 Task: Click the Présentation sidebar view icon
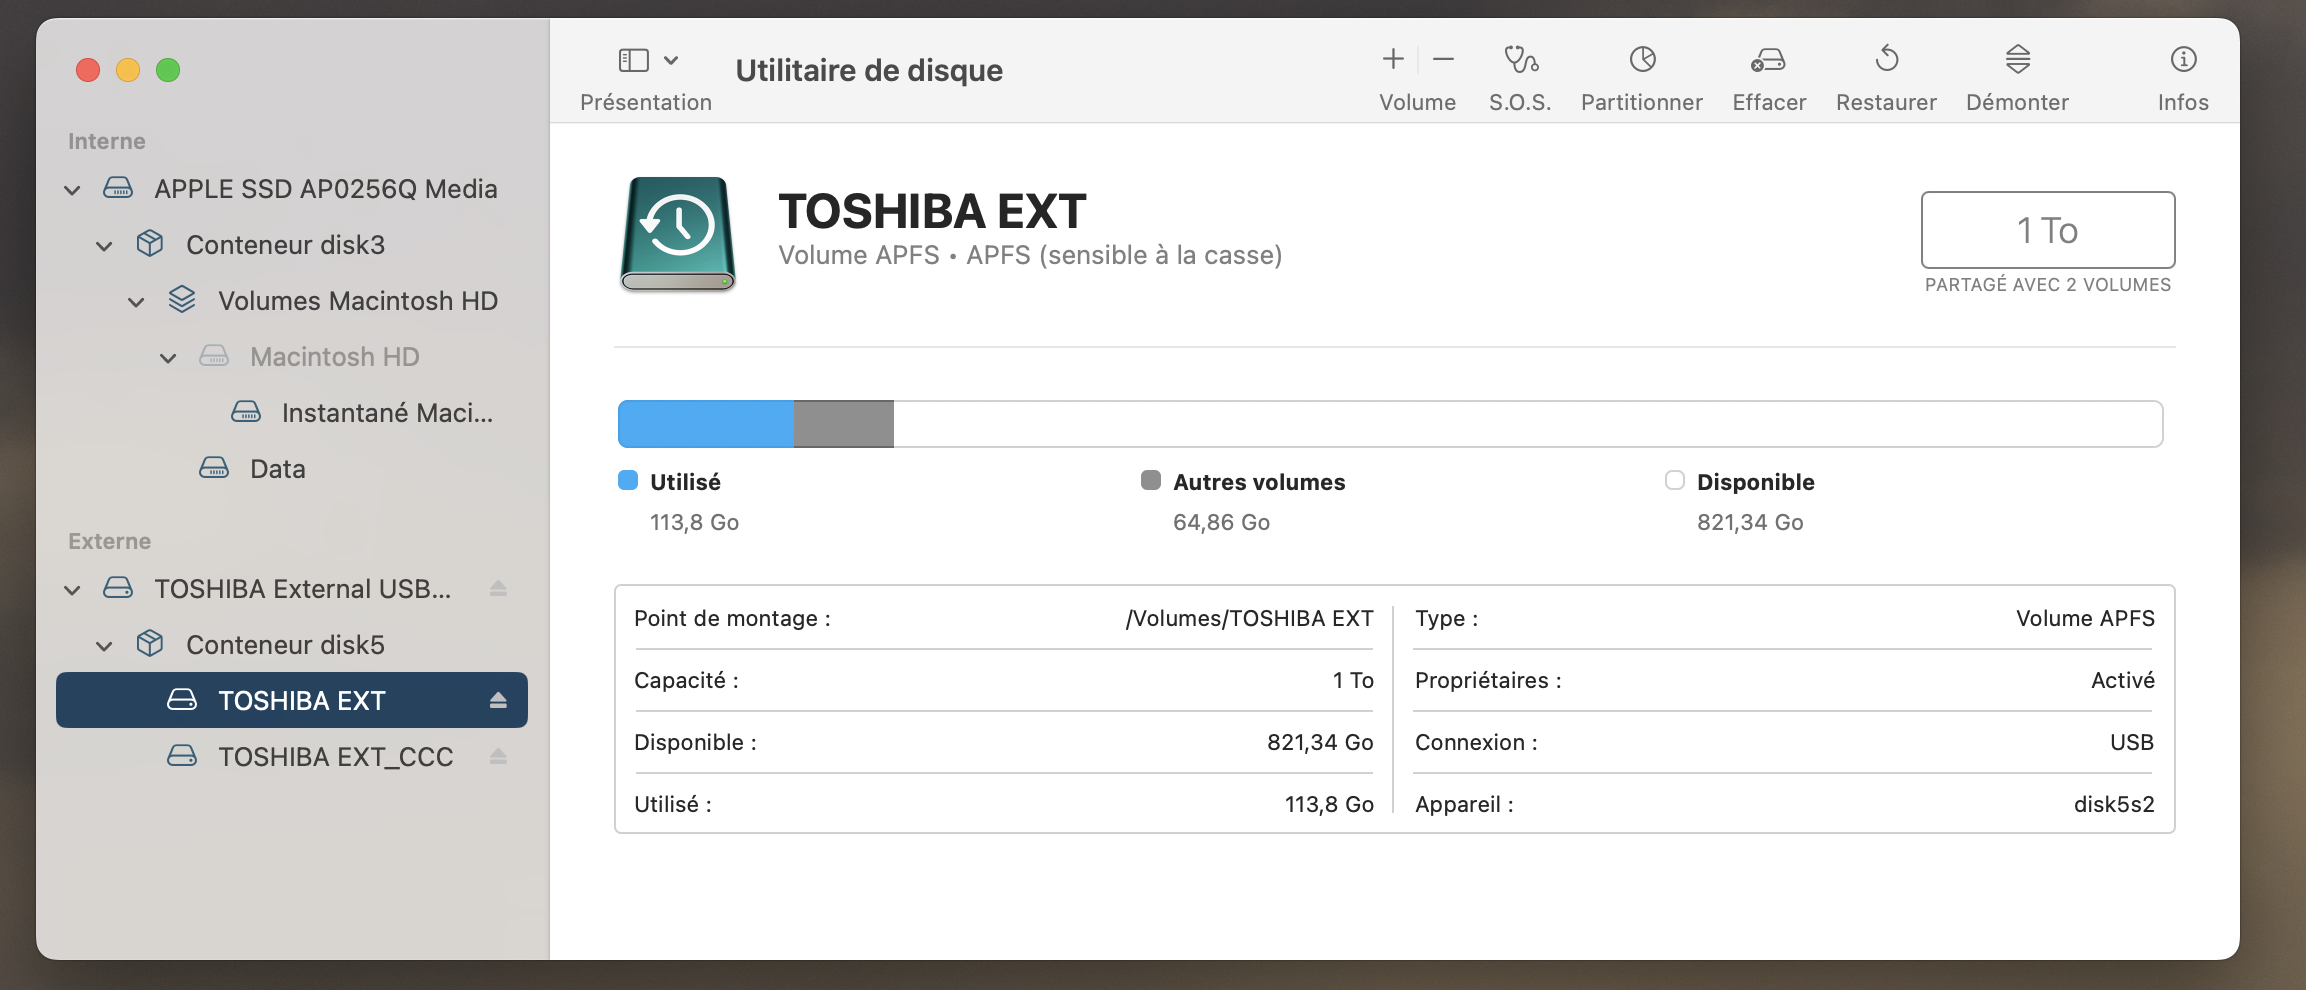click(634, 60)
